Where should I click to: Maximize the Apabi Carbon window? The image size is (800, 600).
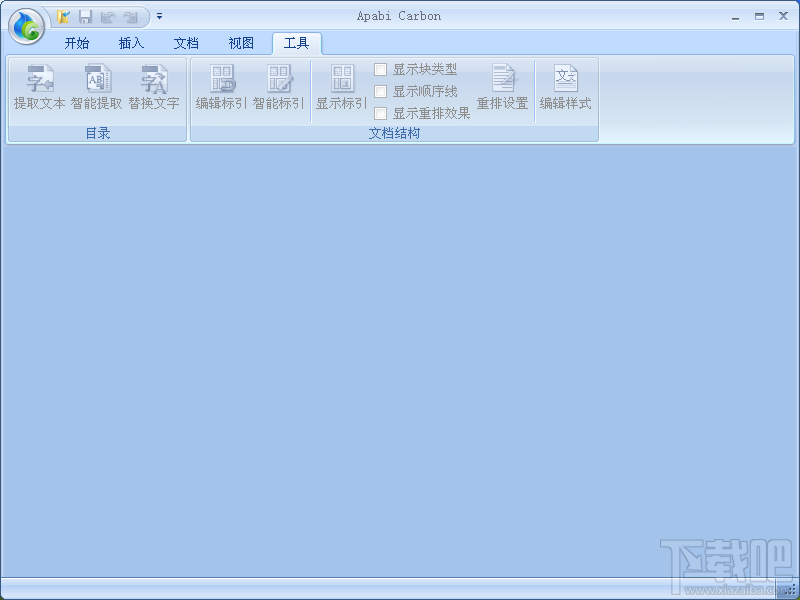759,16
